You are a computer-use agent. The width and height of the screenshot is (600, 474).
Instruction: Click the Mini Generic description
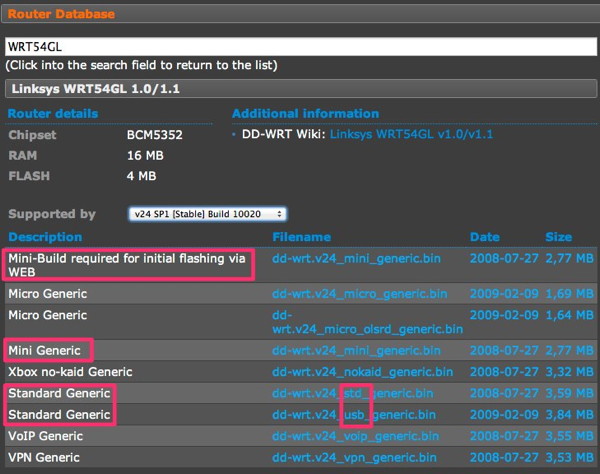(44, 350)
